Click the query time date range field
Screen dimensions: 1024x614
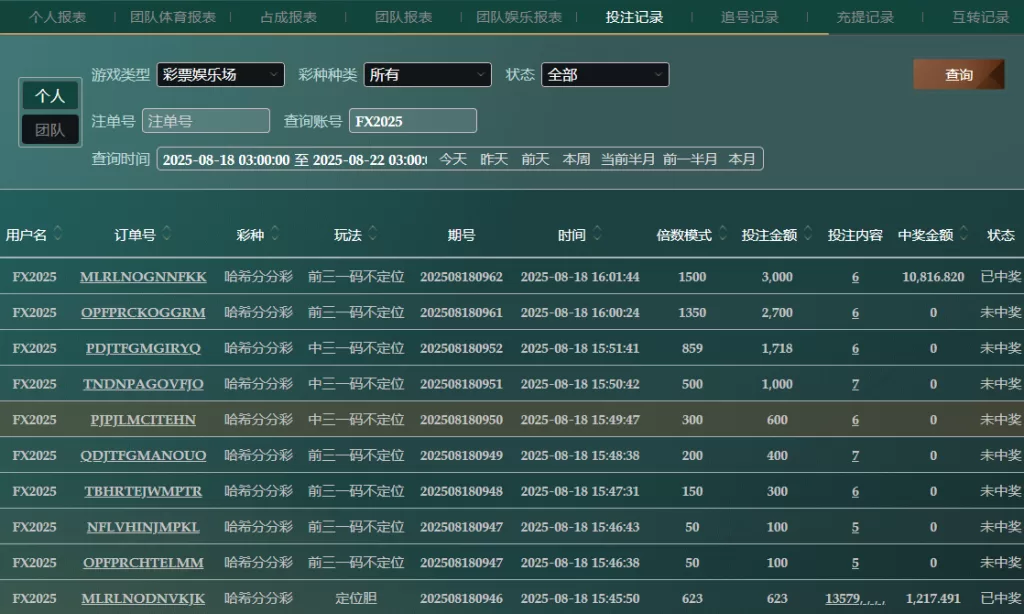[295, 159]
